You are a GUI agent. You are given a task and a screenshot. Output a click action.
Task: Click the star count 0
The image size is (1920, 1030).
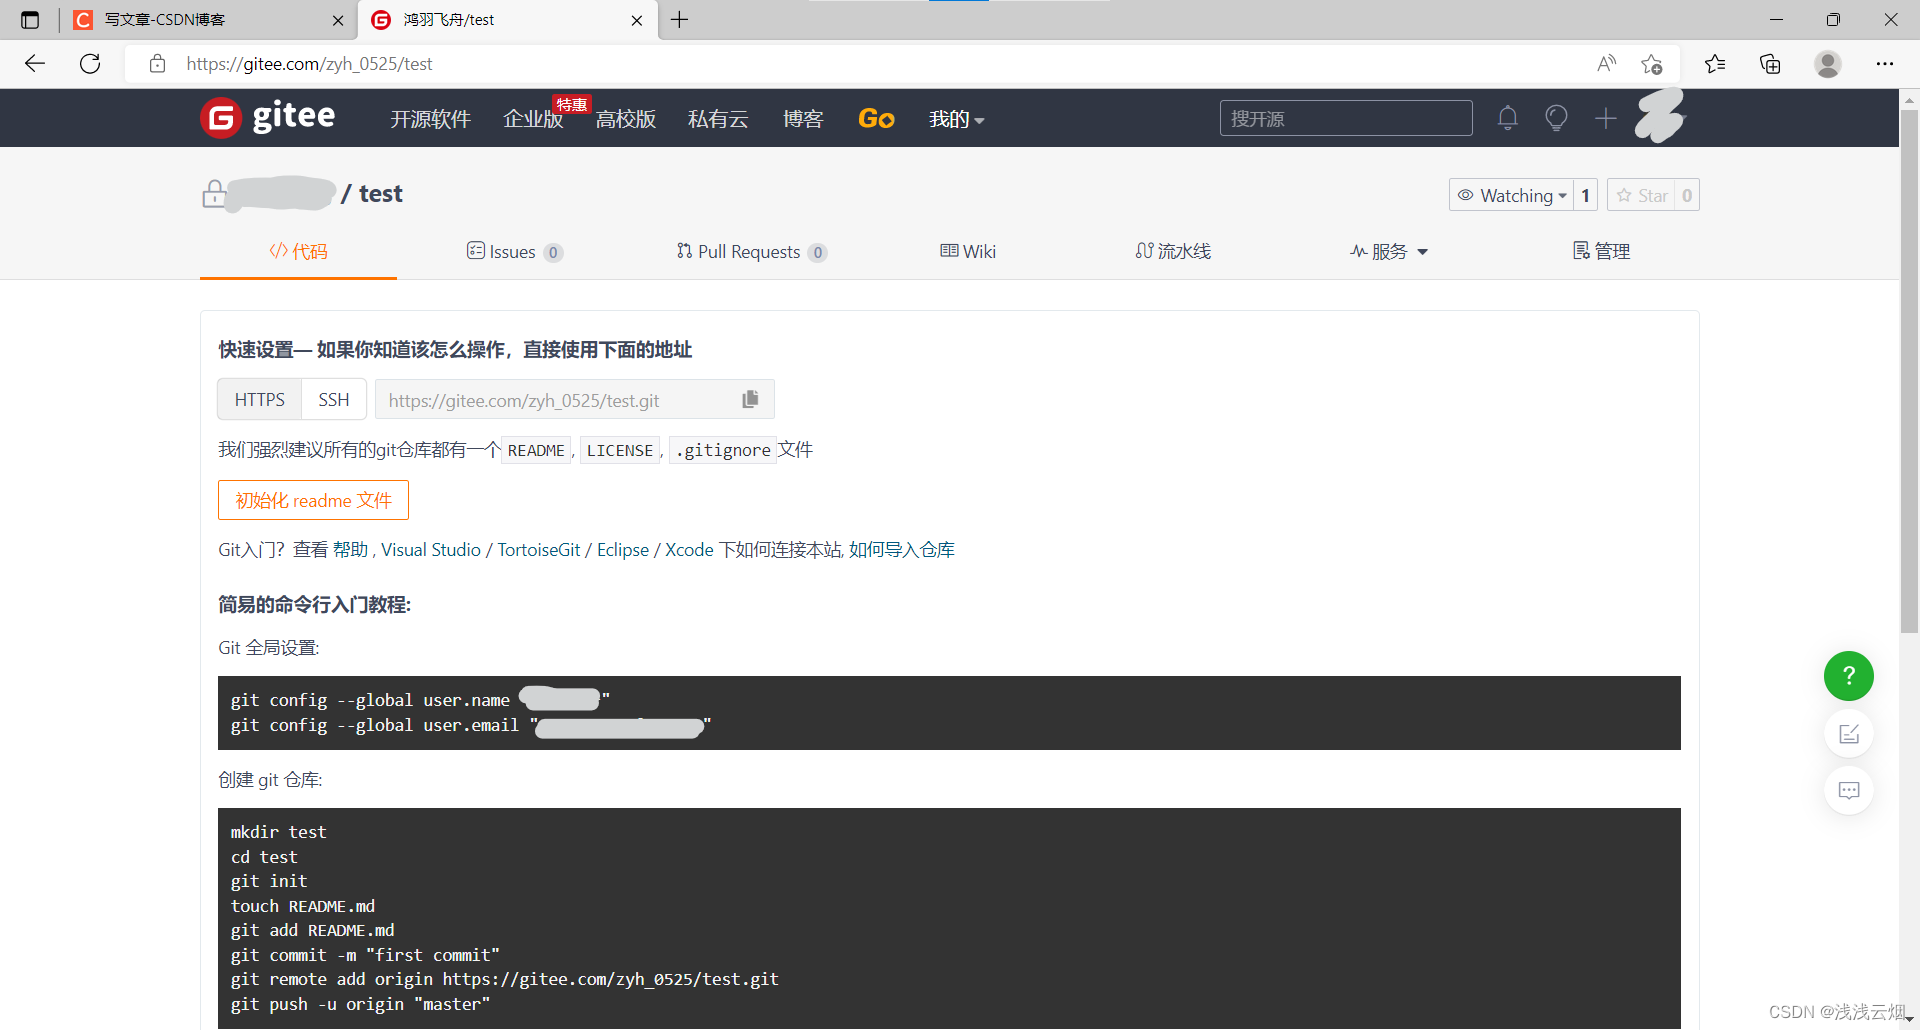1687,195
